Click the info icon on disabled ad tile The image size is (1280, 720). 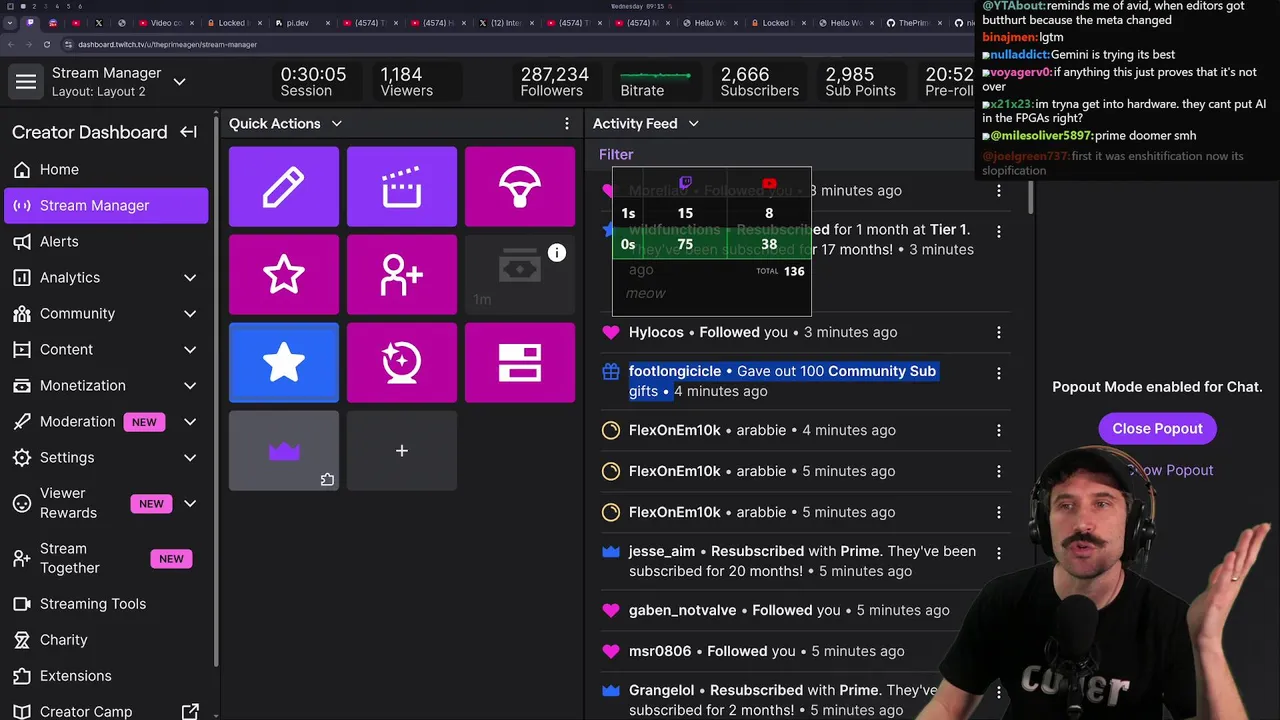point(557,253)
